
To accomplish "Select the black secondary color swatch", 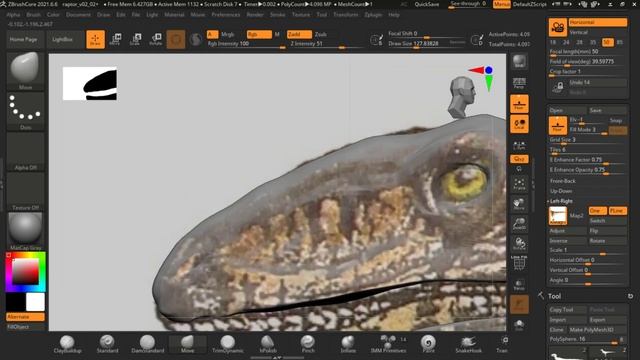I will point(16,302).
